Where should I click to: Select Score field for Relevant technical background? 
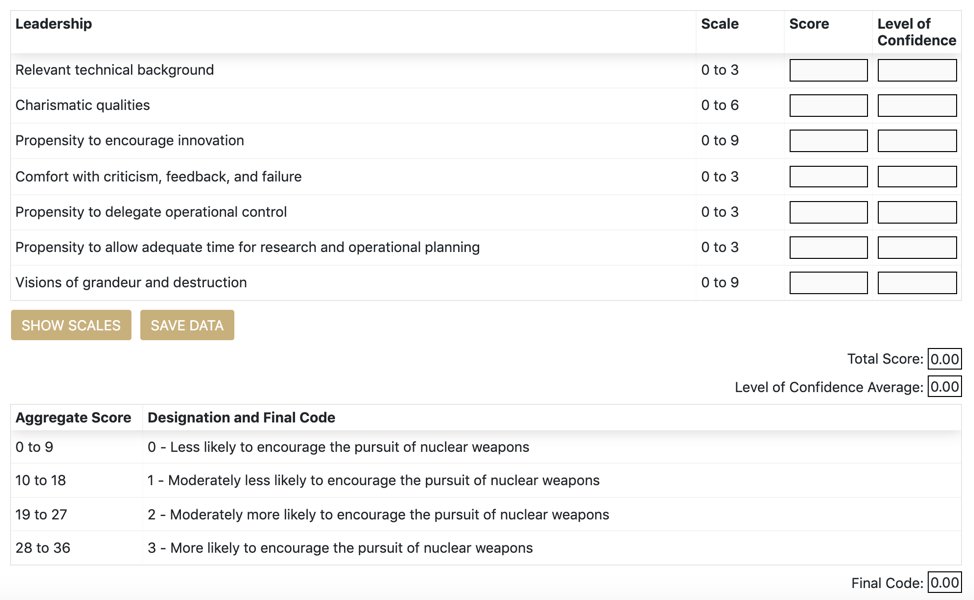828,70
